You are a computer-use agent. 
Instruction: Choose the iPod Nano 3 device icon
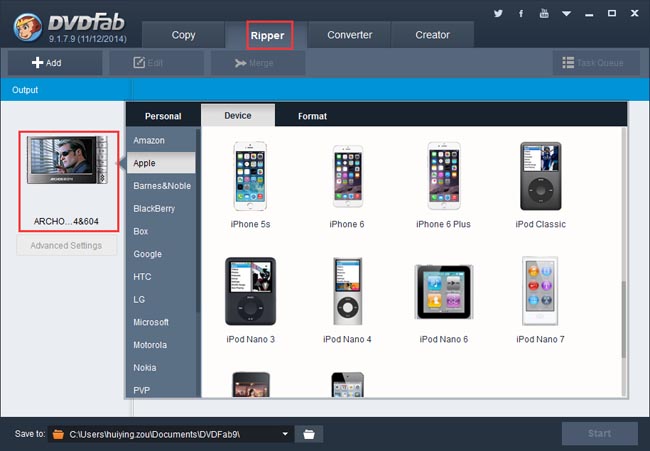(250, 291)
